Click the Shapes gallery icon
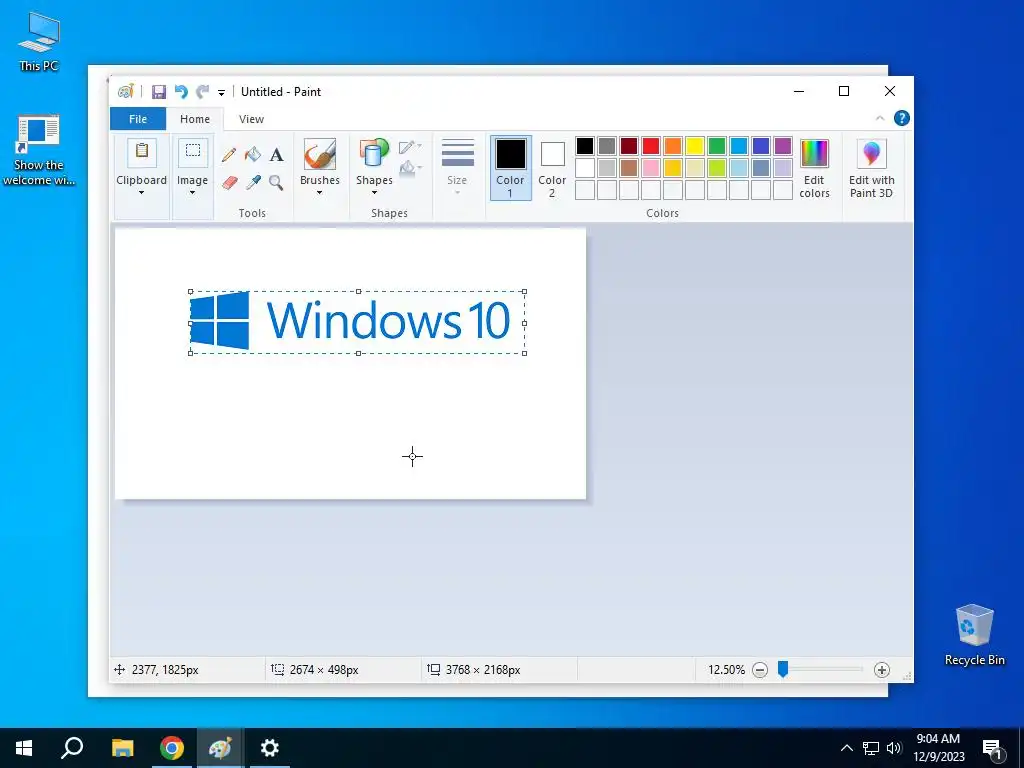The width and height of the screenshot is (1024, 768). click(374, 154)
